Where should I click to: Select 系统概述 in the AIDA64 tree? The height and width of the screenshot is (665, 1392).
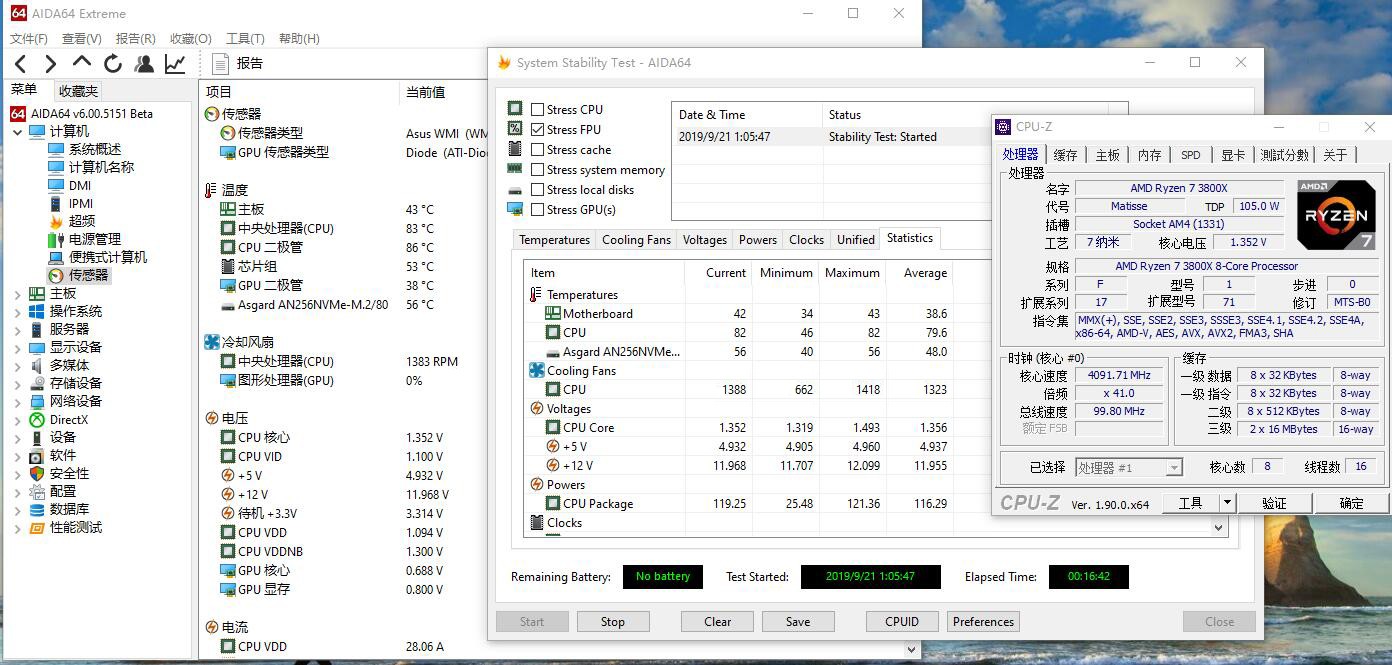[95, 149]
